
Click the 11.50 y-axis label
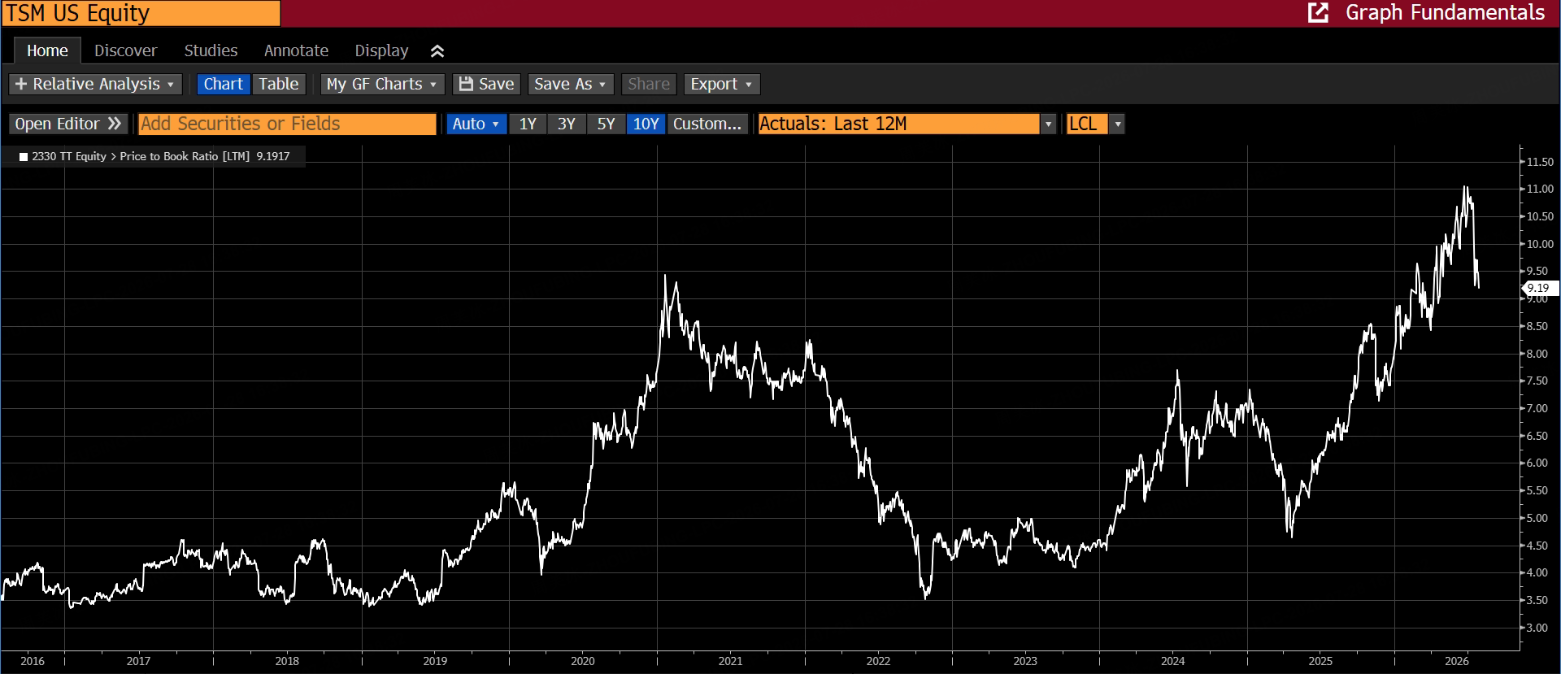point(1539,162)
